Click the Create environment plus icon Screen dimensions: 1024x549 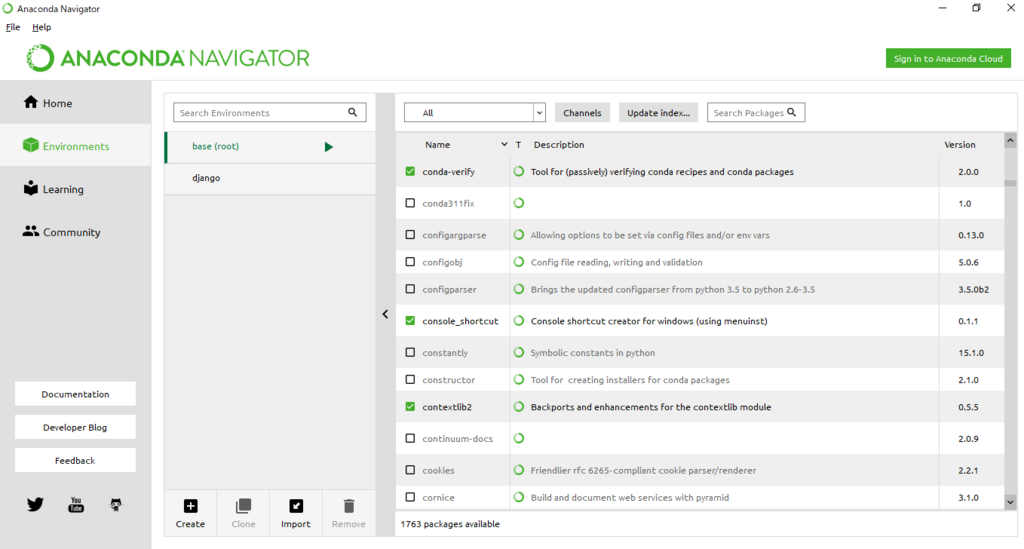click(x=190, y=506)
